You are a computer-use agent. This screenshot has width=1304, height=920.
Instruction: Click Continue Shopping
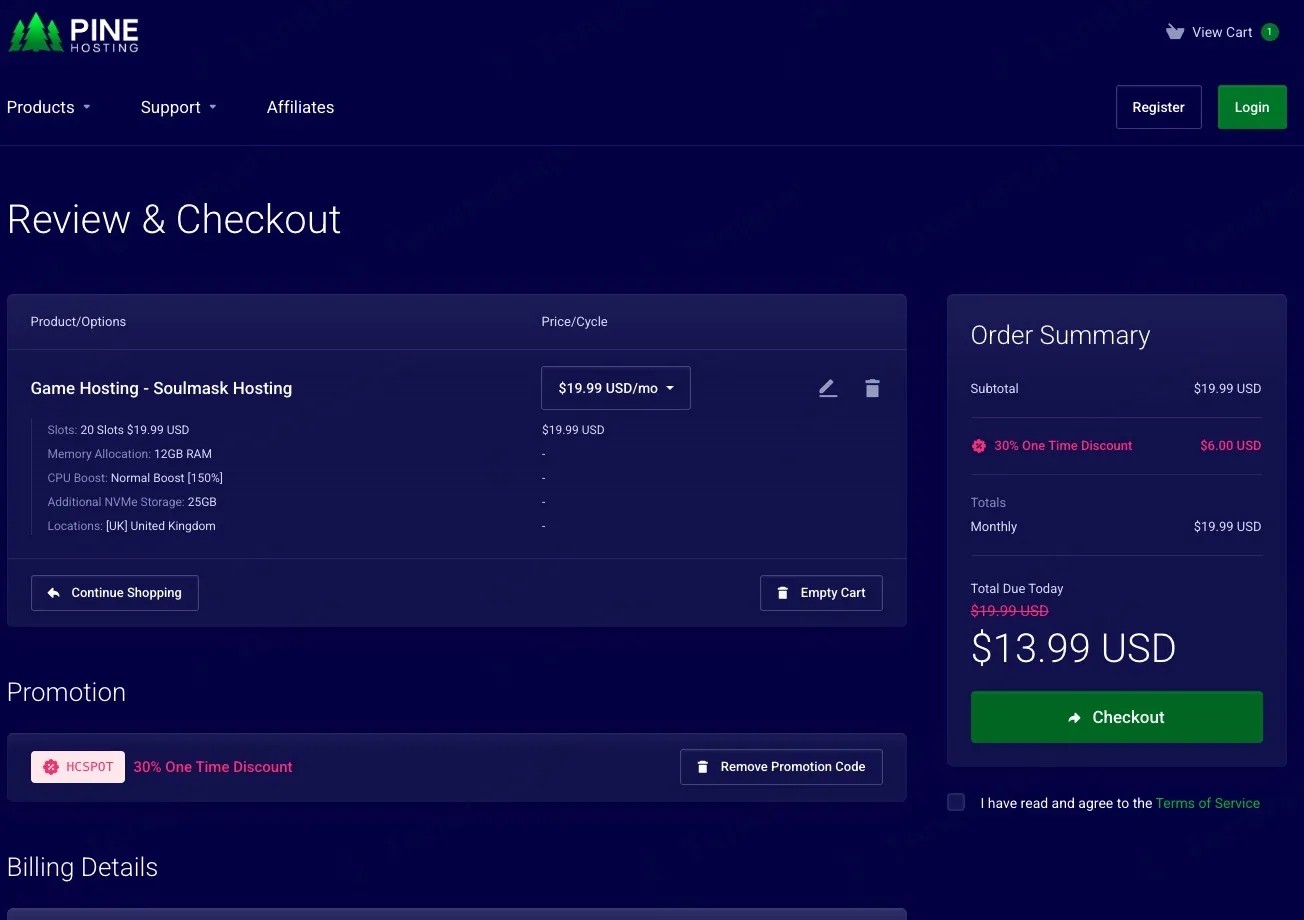[x=115, y=593]
